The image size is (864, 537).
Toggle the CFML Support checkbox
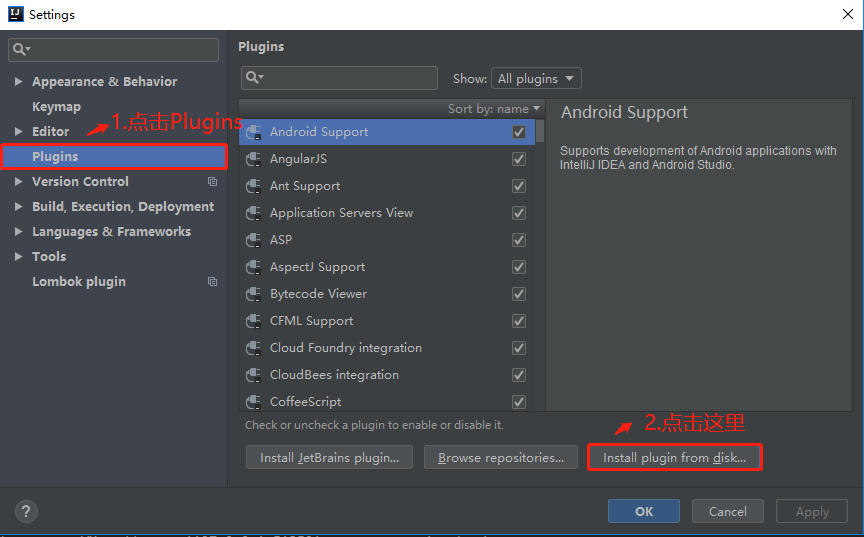click(x=519, y=321)
